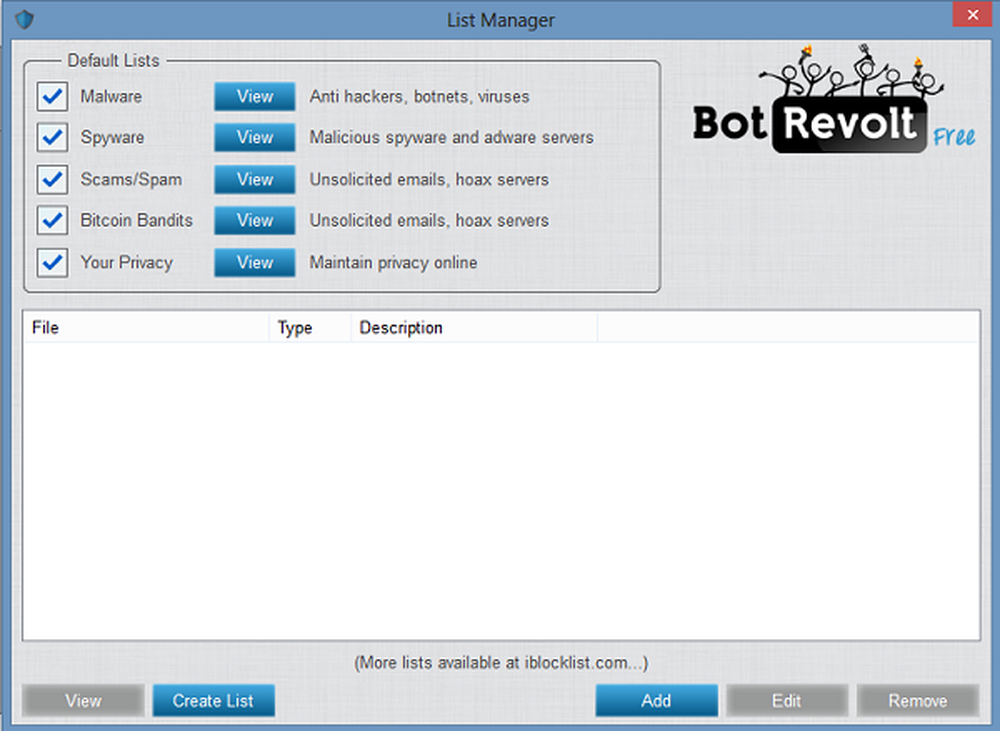Viewport: 1000px width, 731px height.
Task: View the Your Privacy list
Action: click(255, 263)
